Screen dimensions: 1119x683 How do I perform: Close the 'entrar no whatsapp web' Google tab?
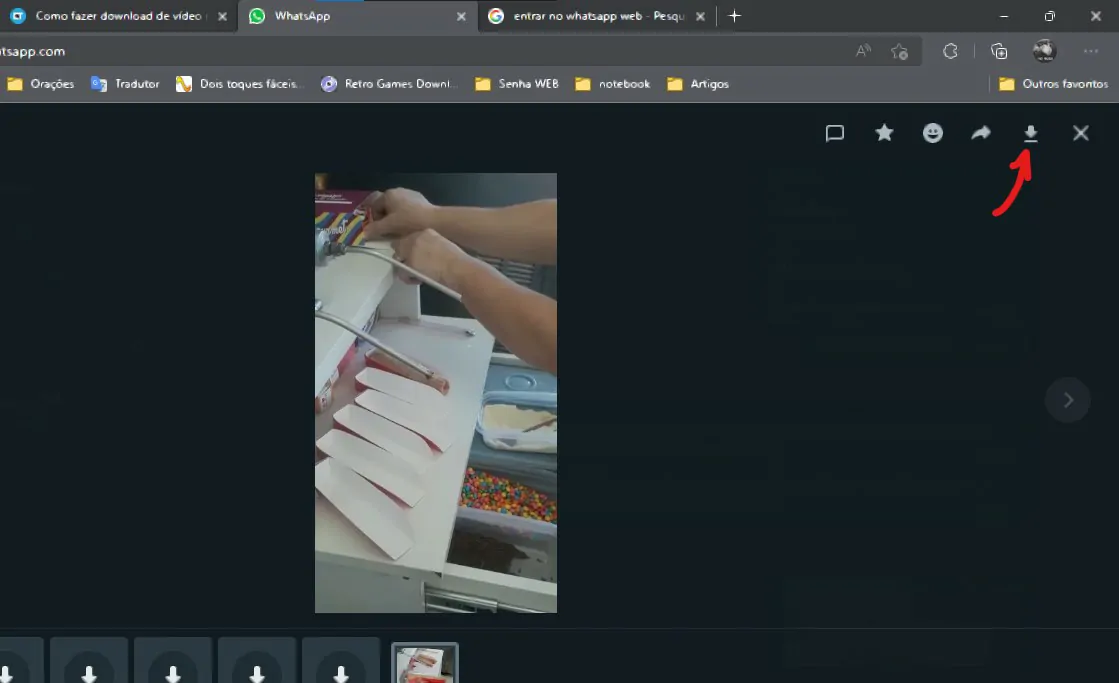700,16
